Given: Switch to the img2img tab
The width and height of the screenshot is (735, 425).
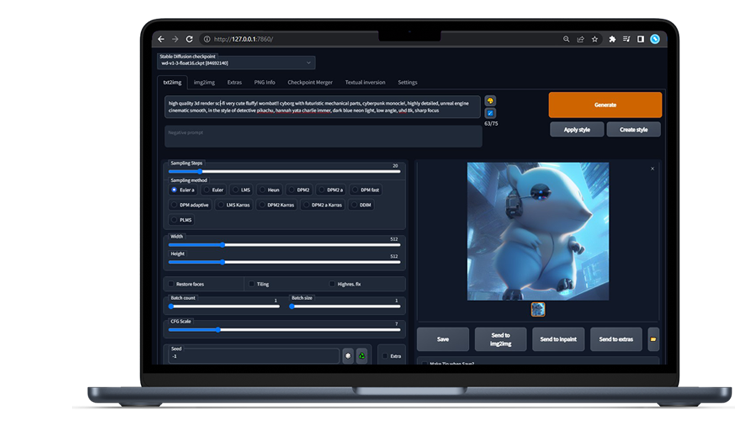Looking at the screenshot, I should pyautogui.click(x=204, y=82).
